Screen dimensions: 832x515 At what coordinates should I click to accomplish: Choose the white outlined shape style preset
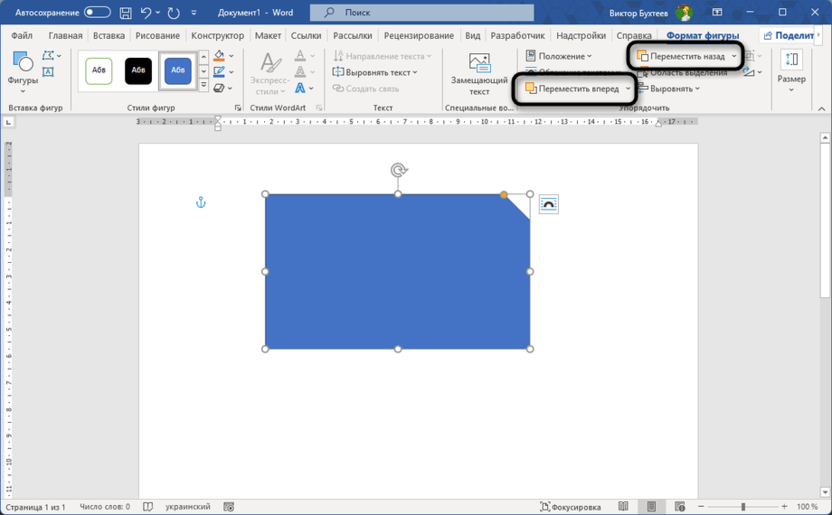point(99,71)
